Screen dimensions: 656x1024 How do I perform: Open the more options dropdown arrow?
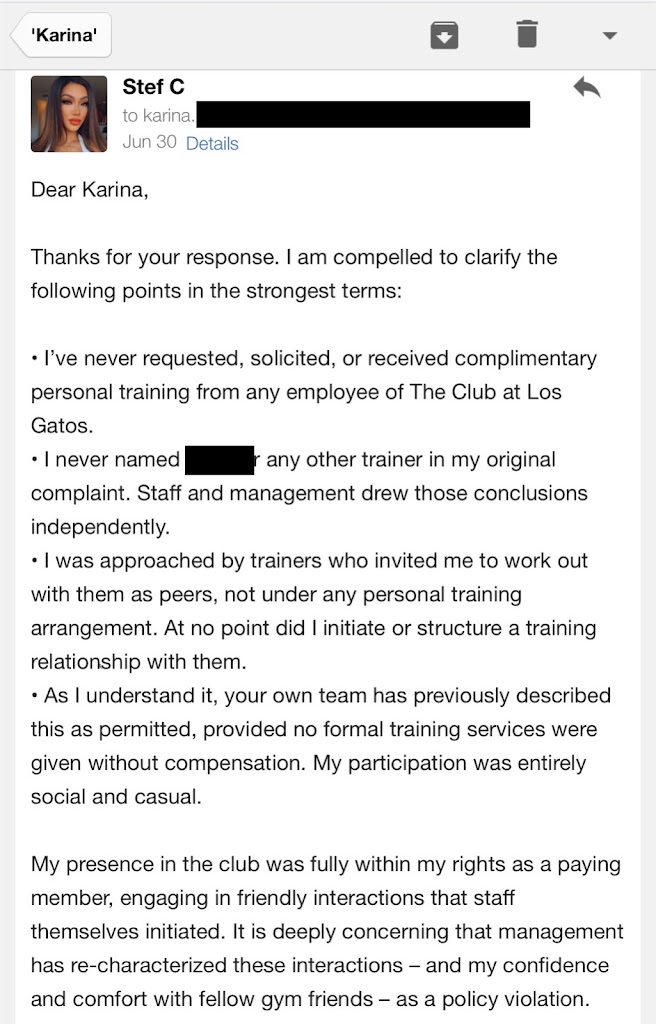pyautogui.click(x=610, y=36)
